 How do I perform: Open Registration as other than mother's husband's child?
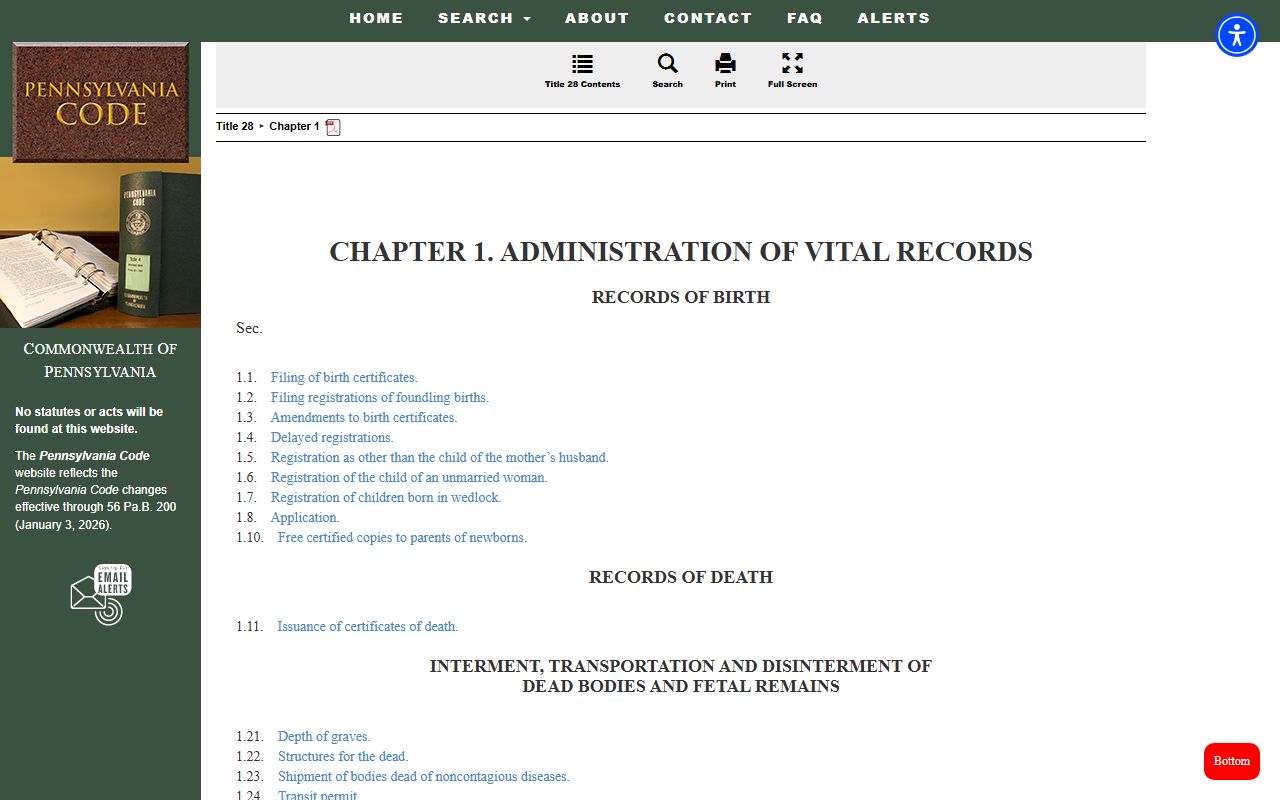440,457
